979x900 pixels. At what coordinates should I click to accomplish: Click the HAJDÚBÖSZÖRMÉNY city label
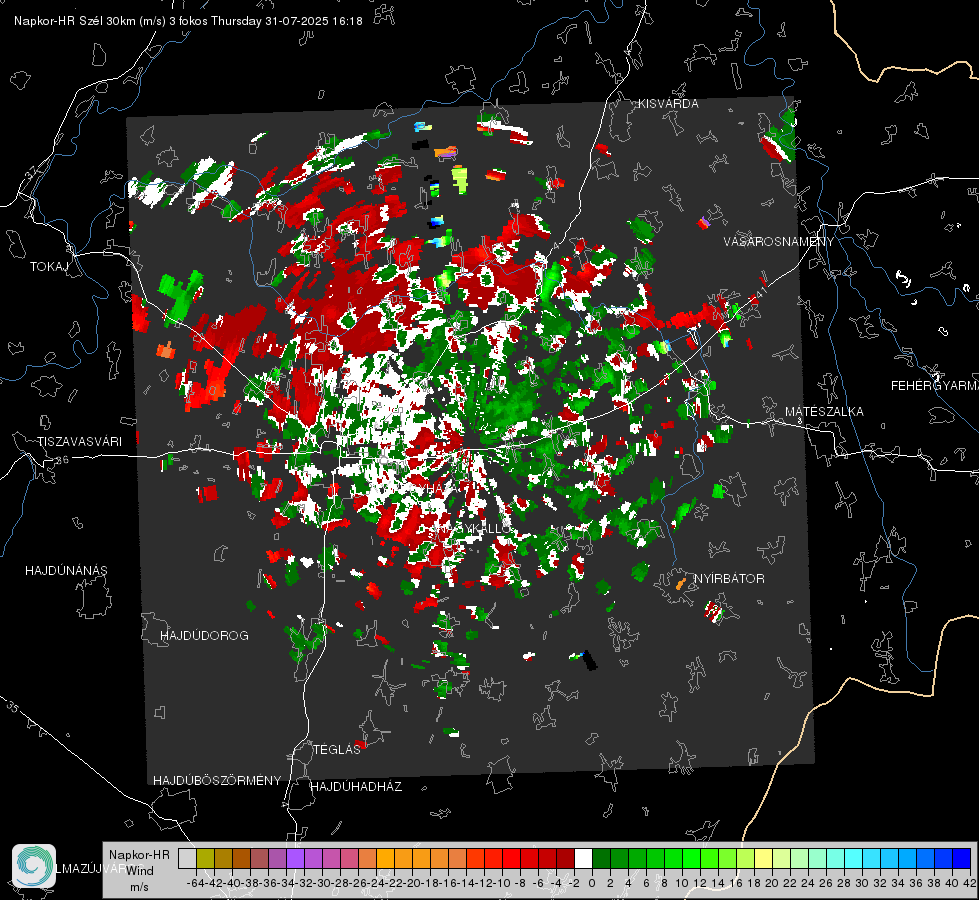pyautogui.click(x=217, y=781)
